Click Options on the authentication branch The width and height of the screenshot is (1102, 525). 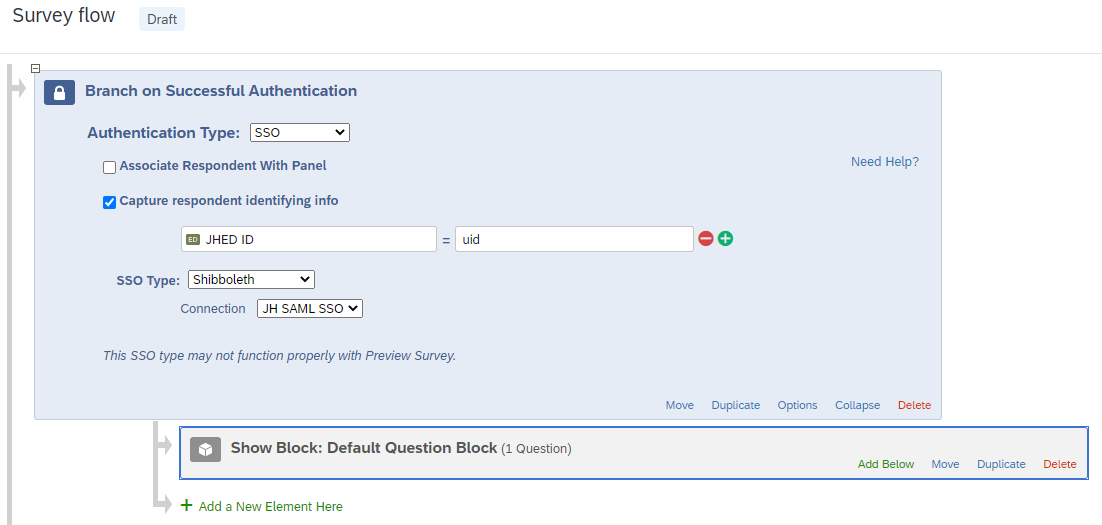(797, 405)
